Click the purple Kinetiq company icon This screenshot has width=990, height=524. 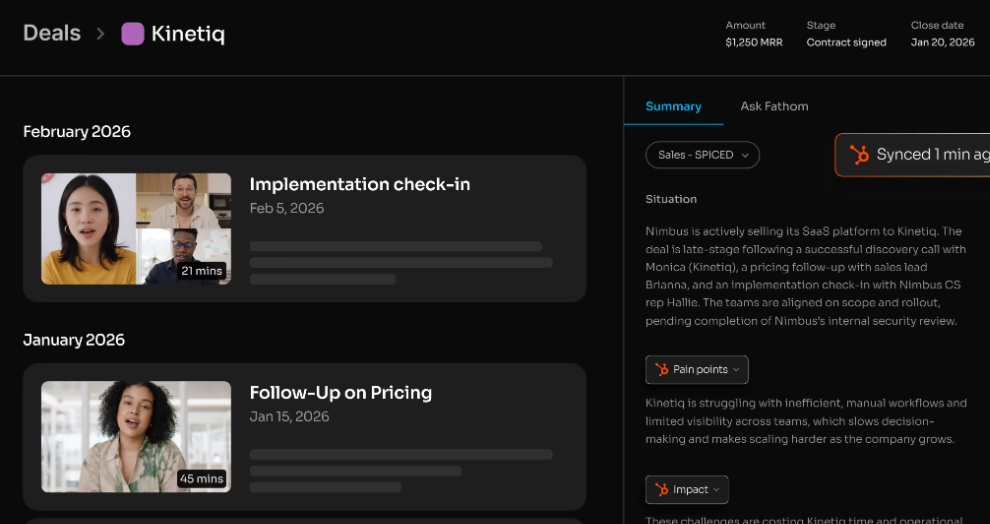click(133, 34)
